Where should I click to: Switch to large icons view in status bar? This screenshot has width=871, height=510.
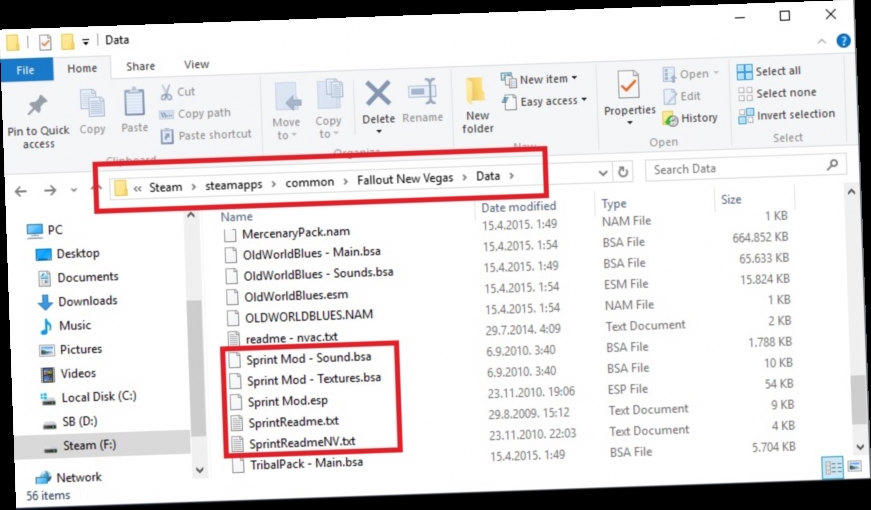coord(854,465)
